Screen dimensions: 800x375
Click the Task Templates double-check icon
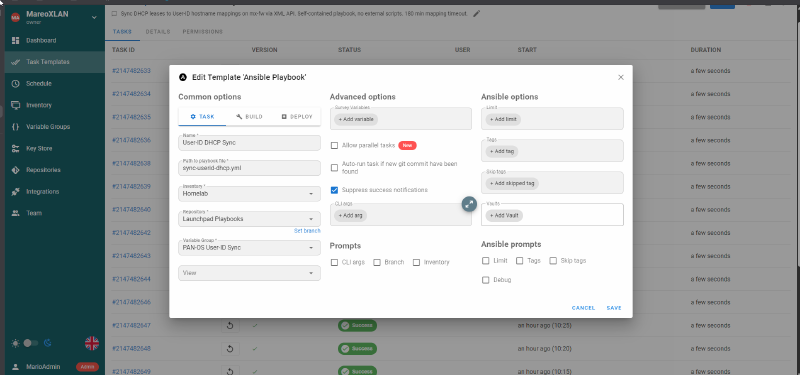[x=15, y=62]
